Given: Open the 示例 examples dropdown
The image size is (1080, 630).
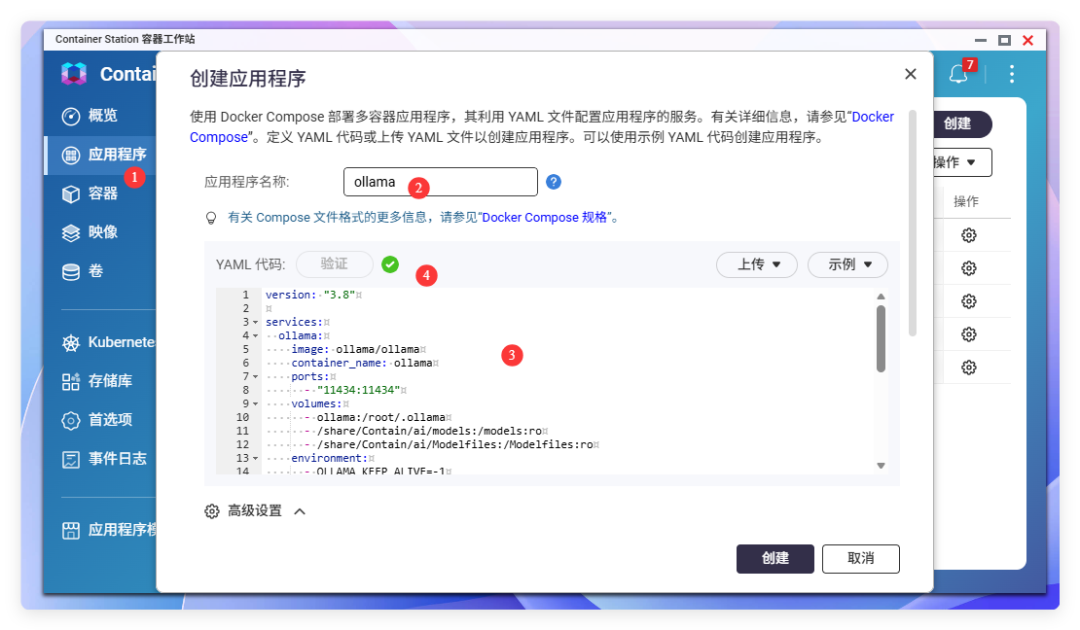Looking at the screenshot, I should click(848, 264).
